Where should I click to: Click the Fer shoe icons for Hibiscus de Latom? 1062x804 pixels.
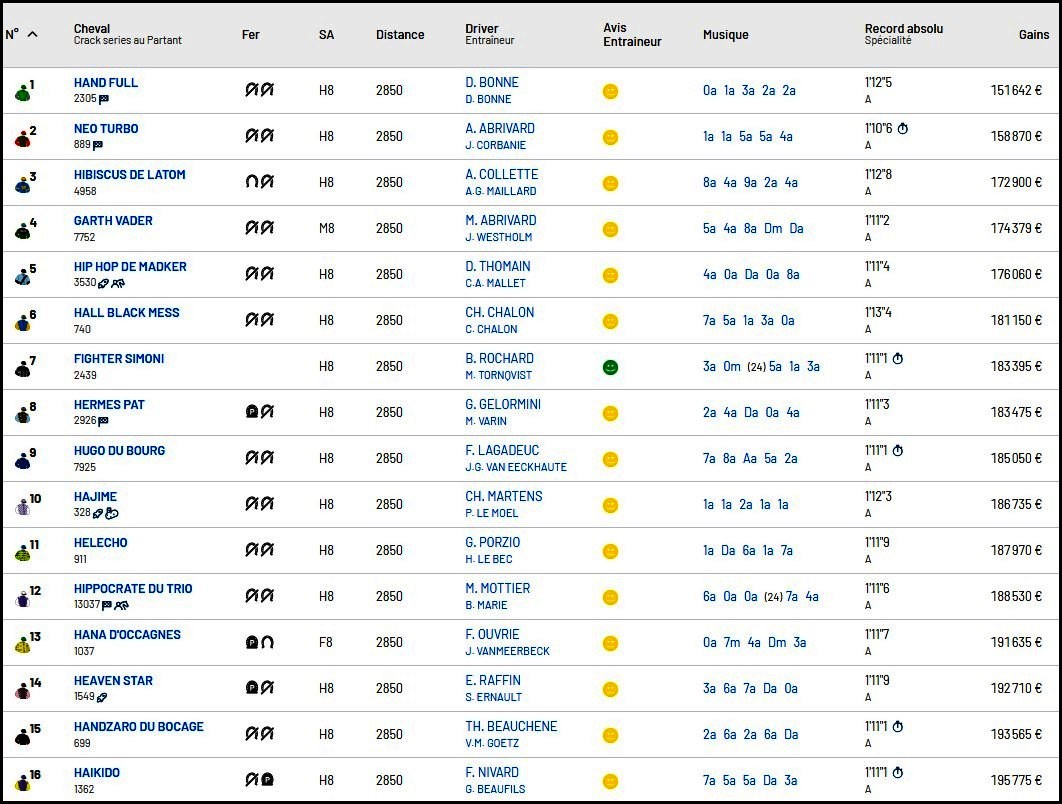(259, 182)
